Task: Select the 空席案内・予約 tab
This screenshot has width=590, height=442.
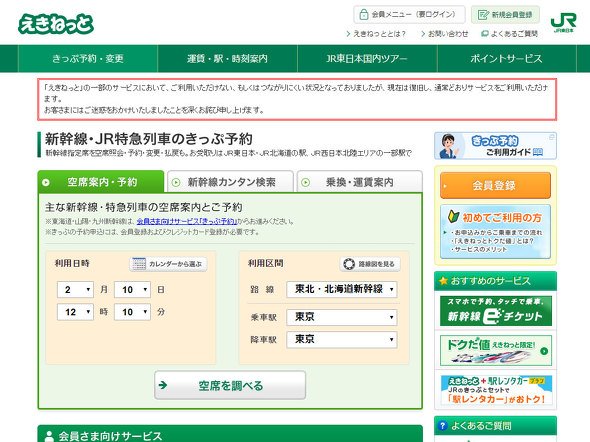Action: point(101,182)
